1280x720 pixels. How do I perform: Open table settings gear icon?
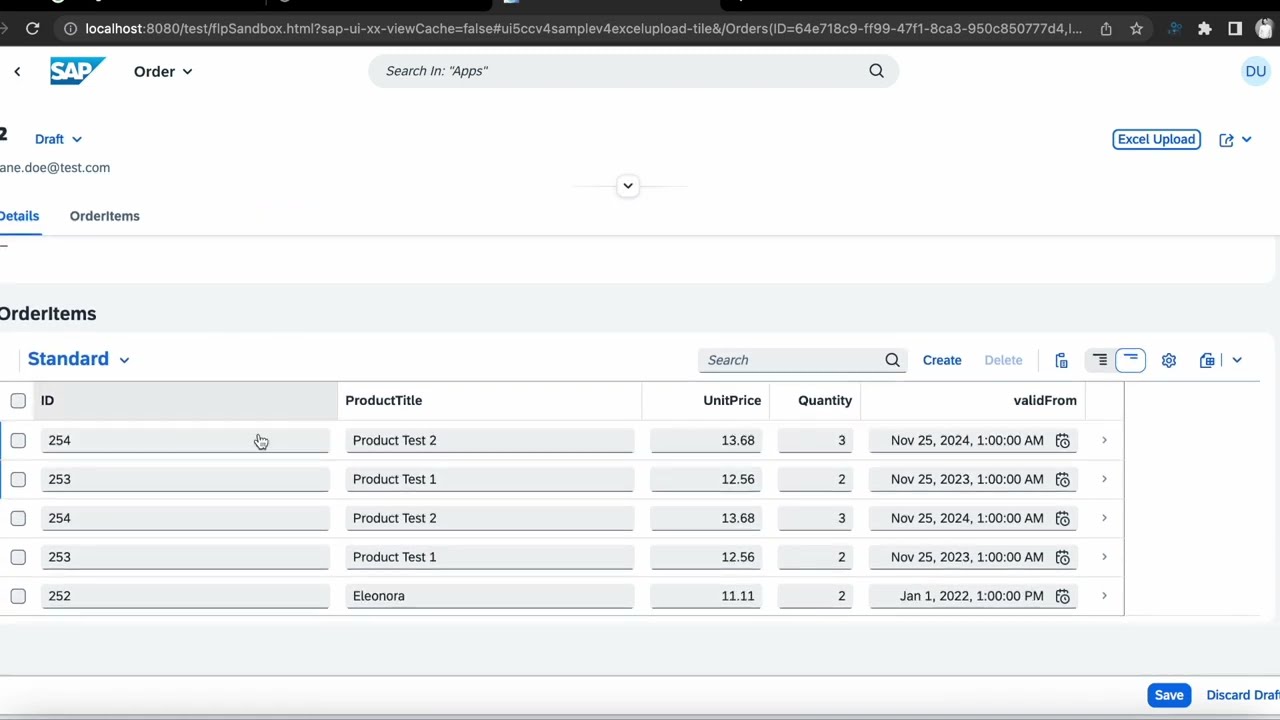(x=1168, y=360)
